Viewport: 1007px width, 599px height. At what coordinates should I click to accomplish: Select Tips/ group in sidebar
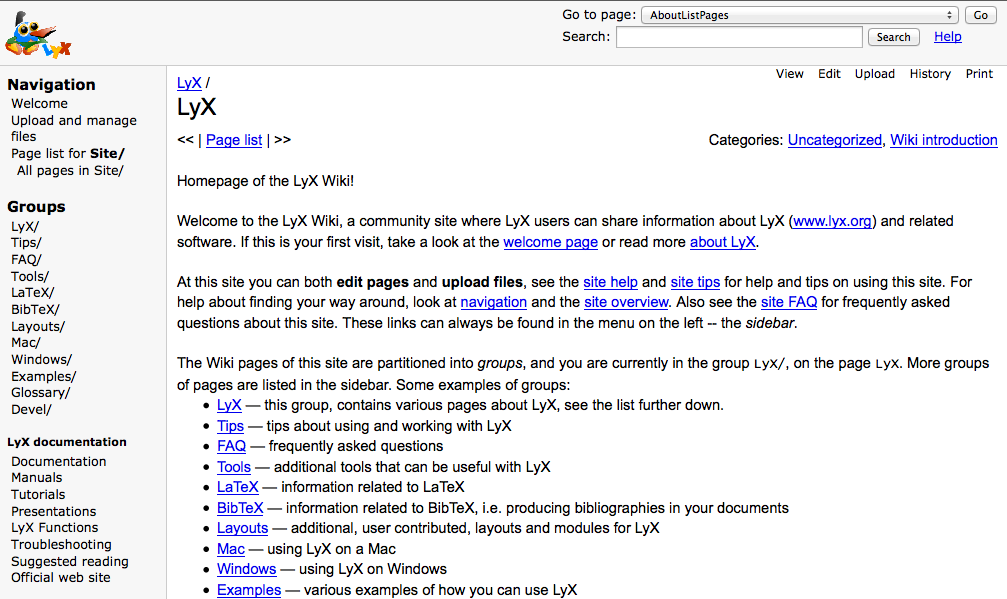tap(26, 243)
